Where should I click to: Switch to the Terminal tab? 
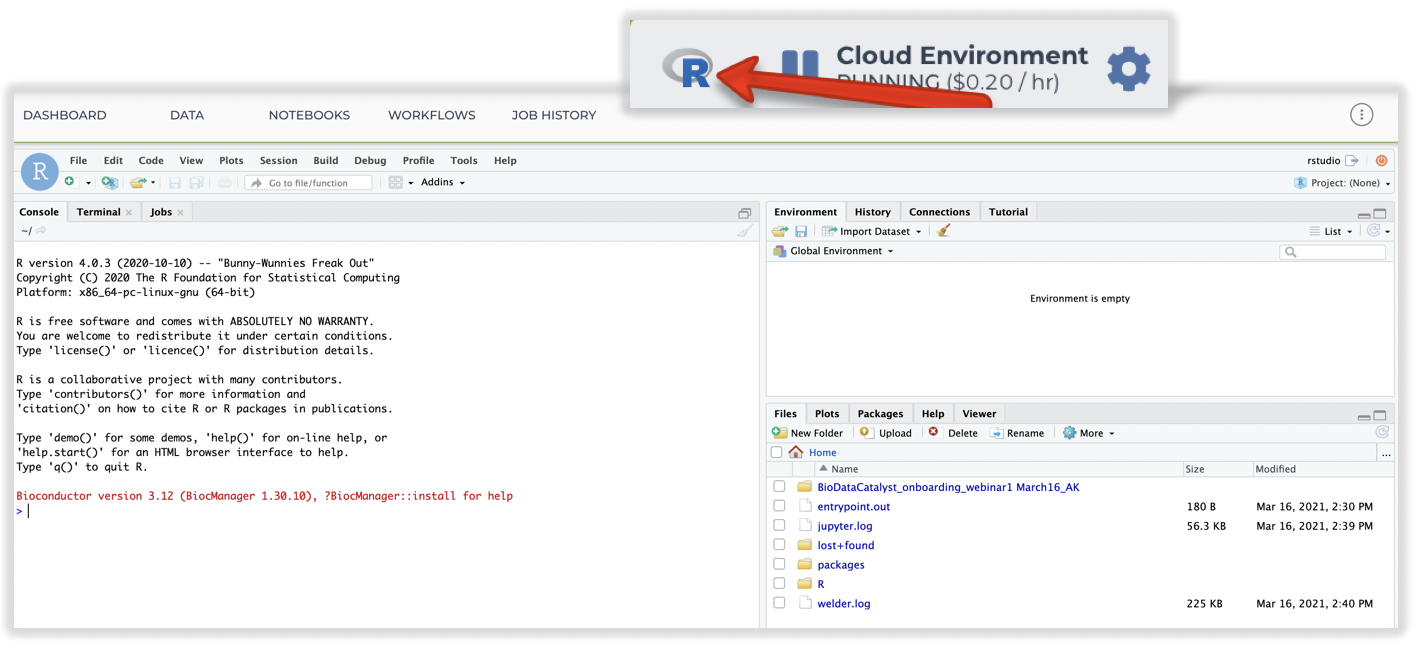pos(98,212)
